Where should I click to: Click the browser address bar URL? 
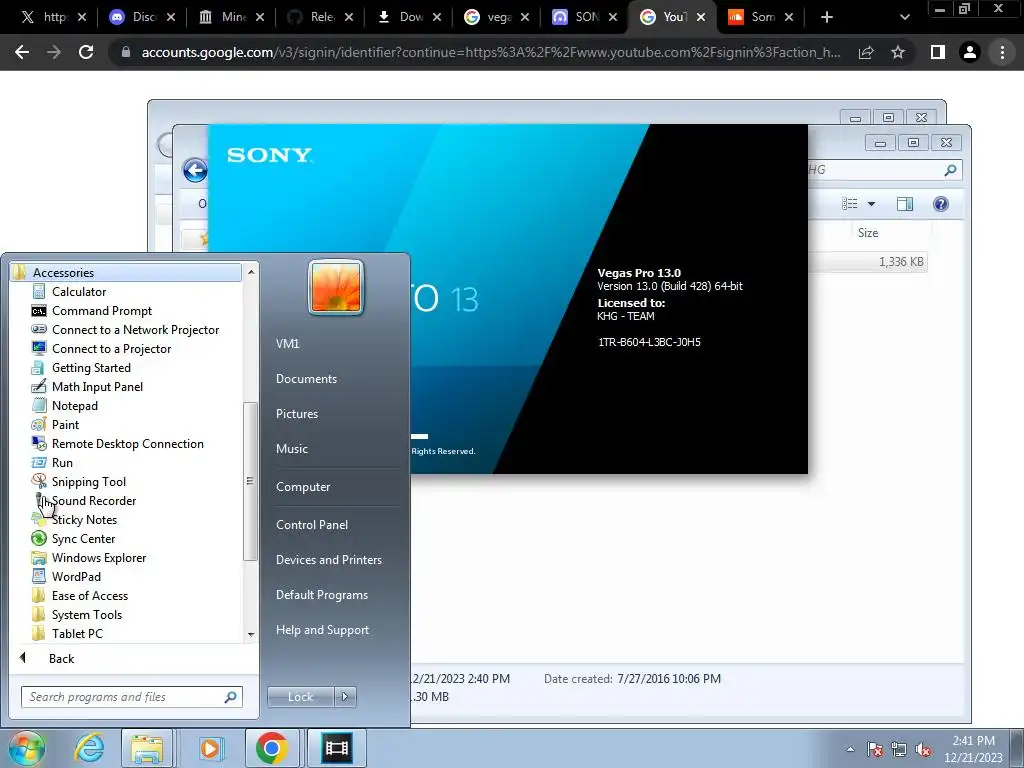click(490, 52)
